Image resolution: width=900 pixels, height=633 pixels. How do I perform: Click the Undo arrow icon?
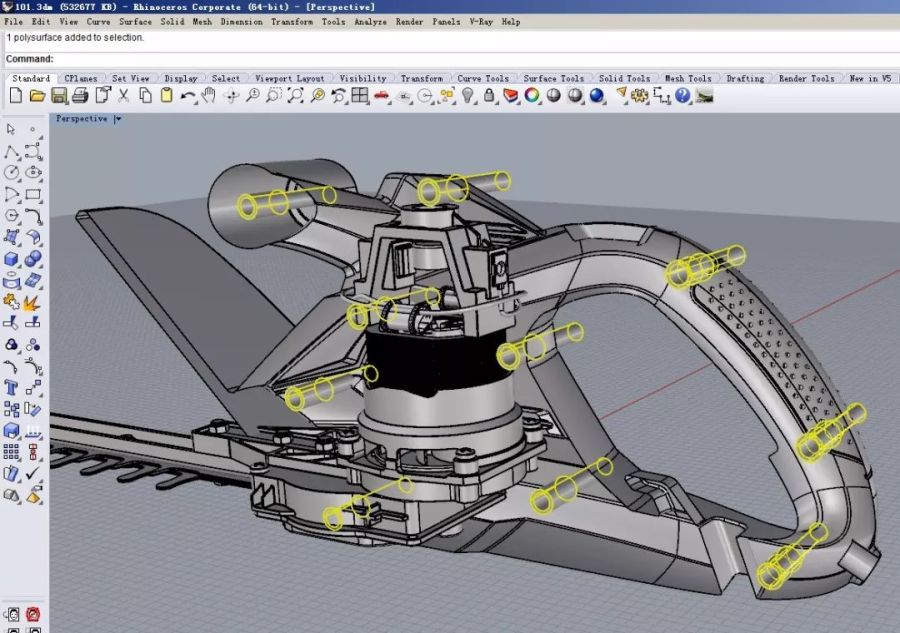(188, 96)
